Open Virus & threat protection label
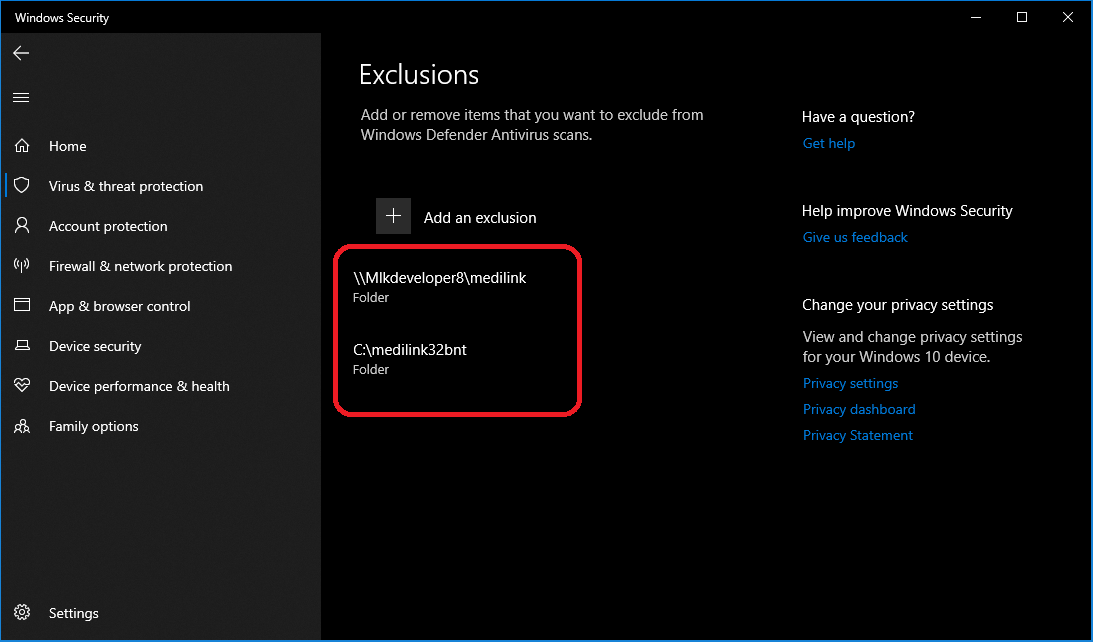Viewport: 1093px width, 642px height. tap(126, 186)
